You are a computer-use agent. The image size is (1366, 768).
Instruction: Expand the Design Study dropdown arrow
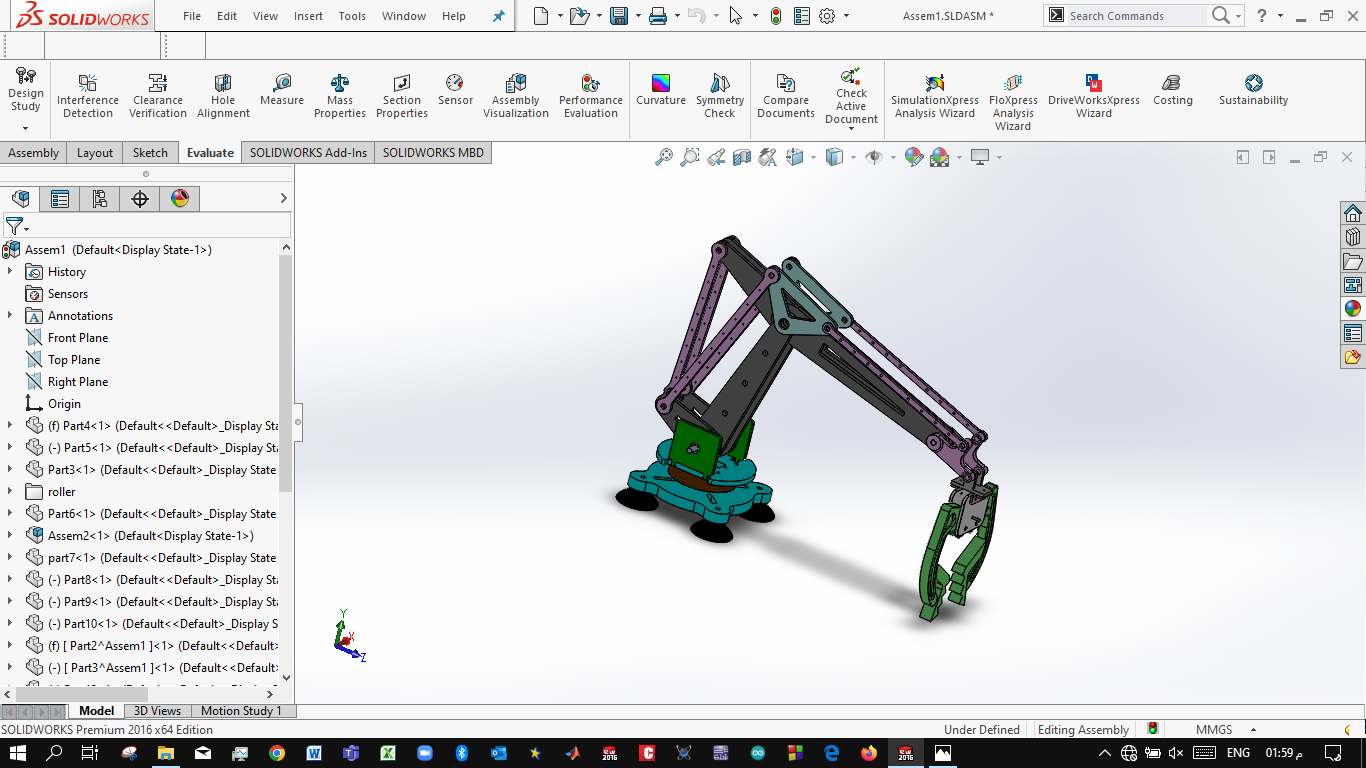(x=25, y=128)
